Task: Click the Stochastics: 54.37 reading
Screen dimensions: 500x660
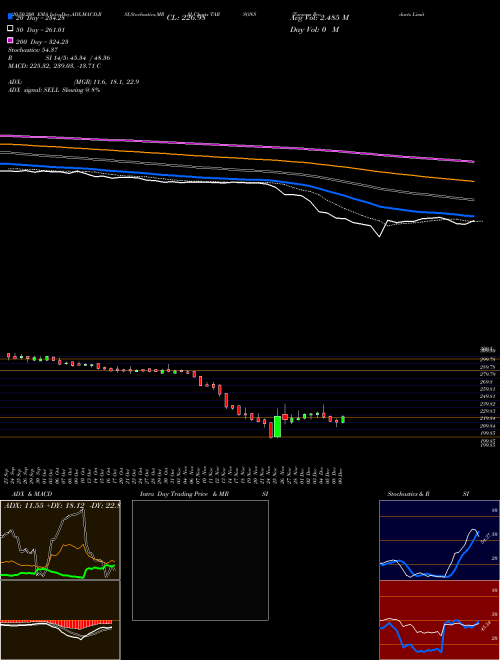Action: point(33,50)
